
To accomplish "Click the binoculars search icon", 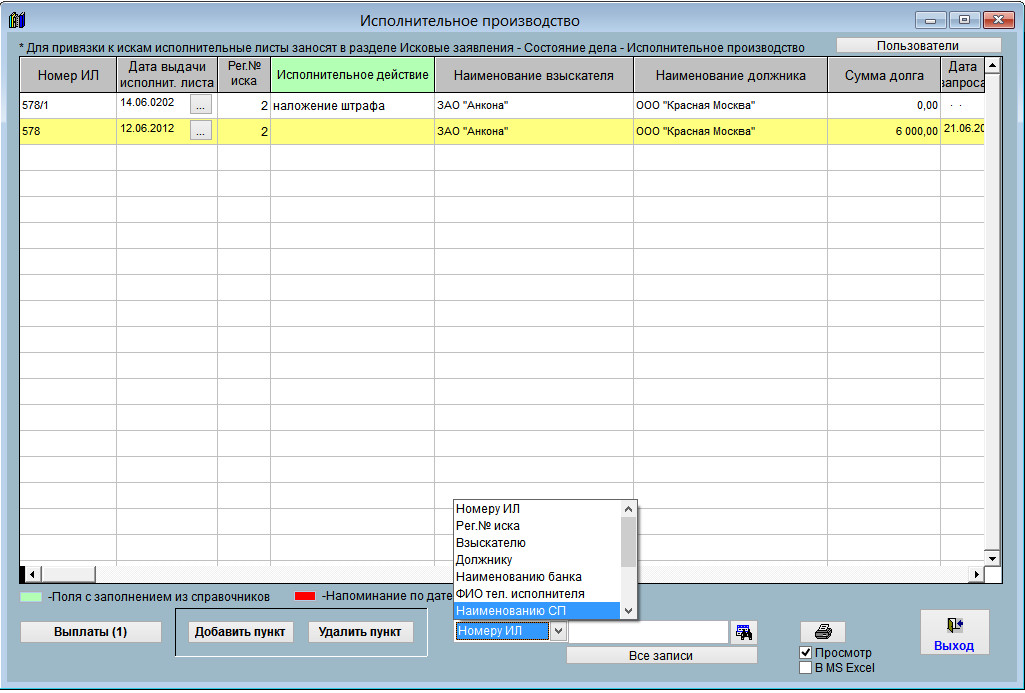I will click(744, 632).
